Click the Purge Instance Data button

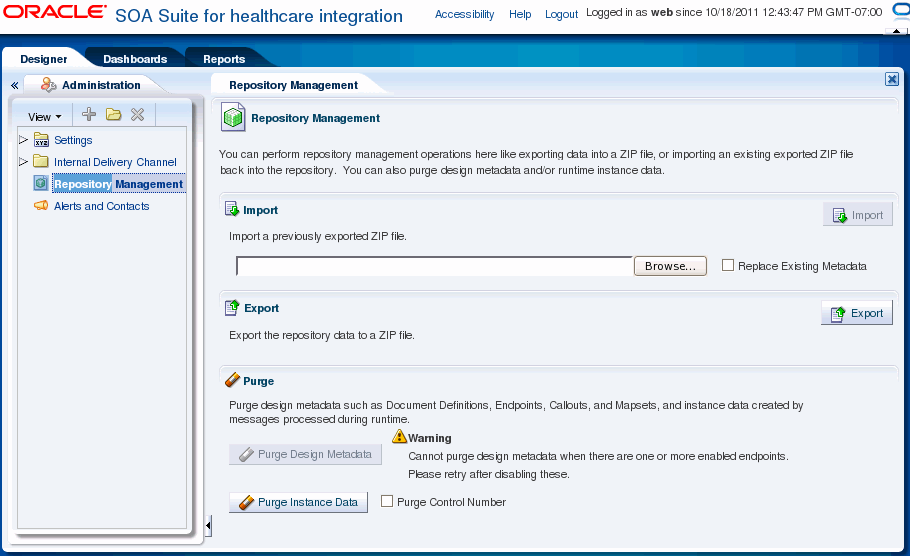coord(299,502)
